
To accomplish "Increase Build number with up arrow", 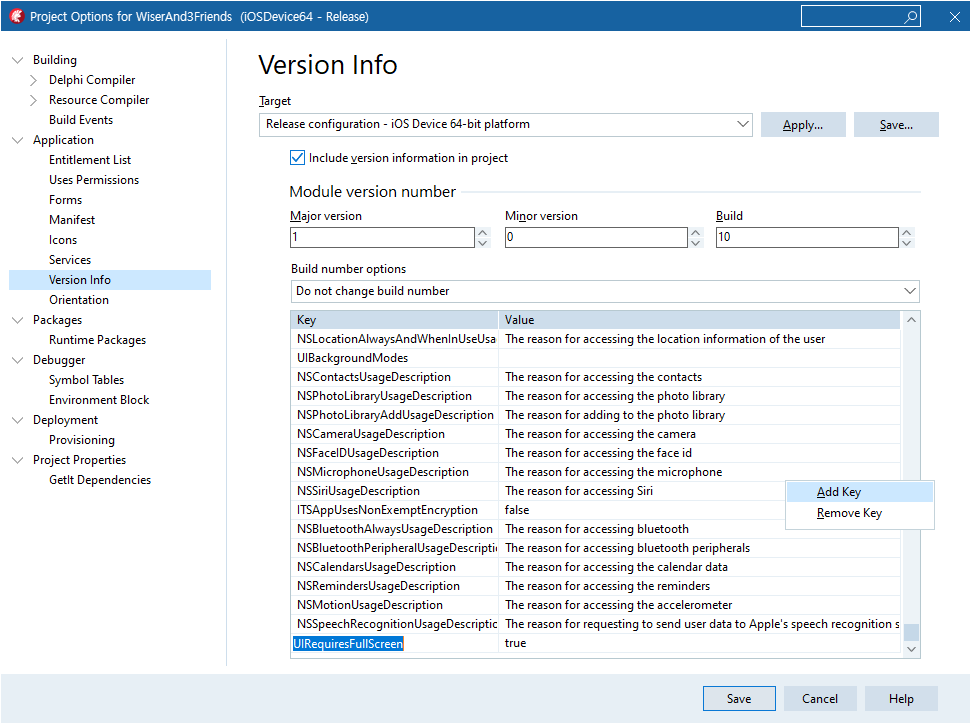I will [907, 233].
